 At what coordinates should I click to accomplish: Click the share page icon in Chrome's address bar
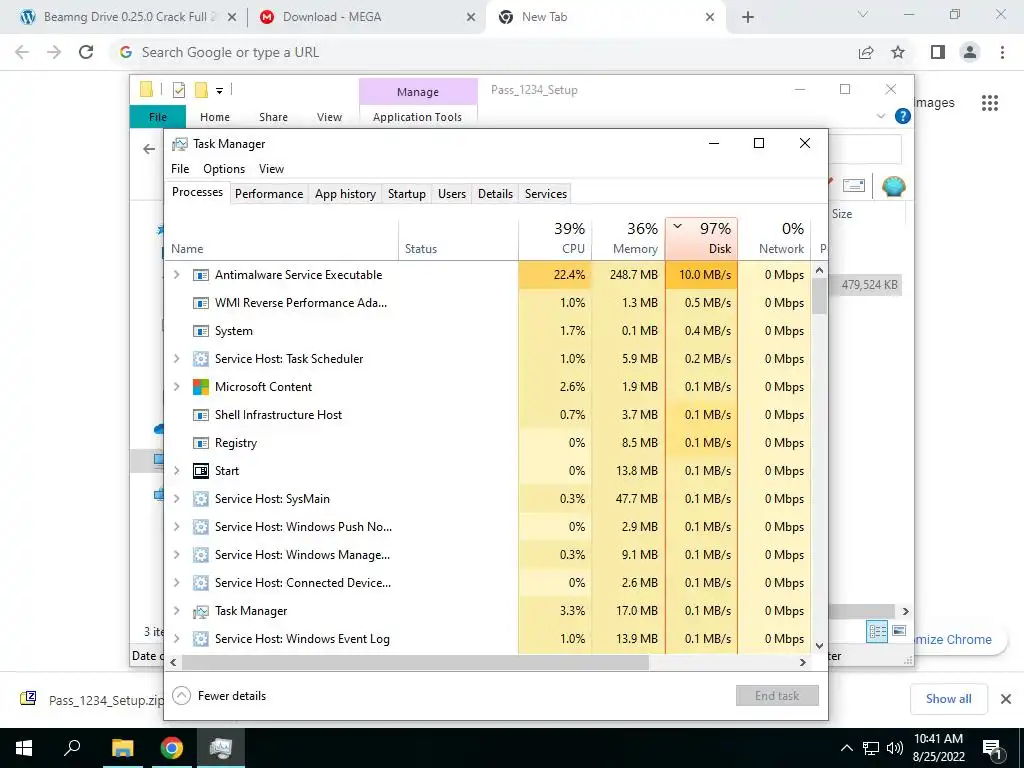point(866,52)
